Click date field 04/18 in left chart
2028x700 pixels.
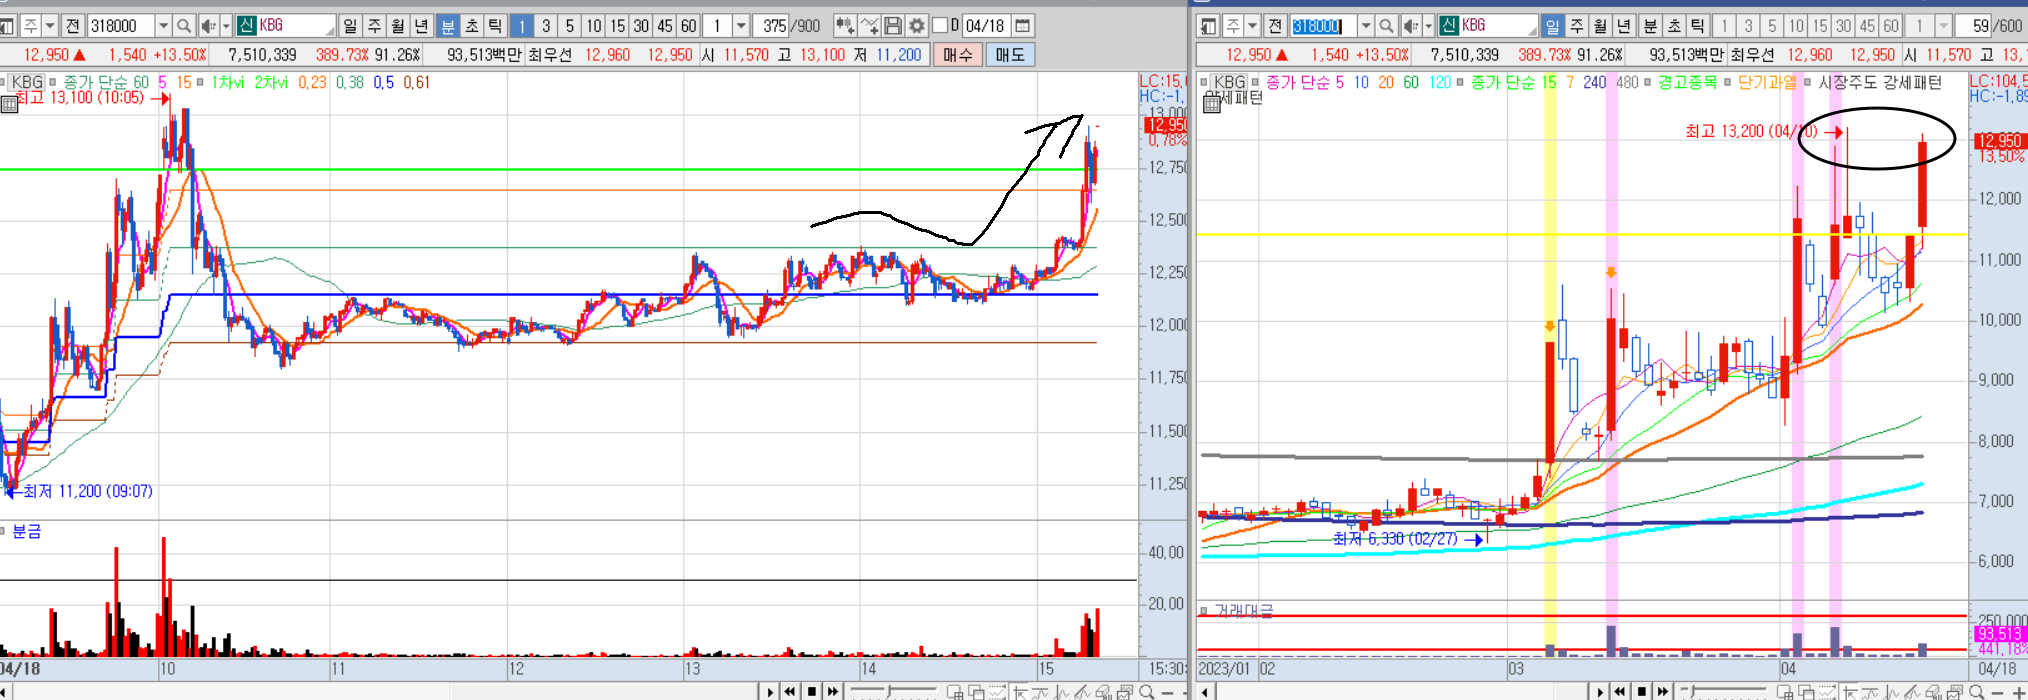tap(985, 26)
